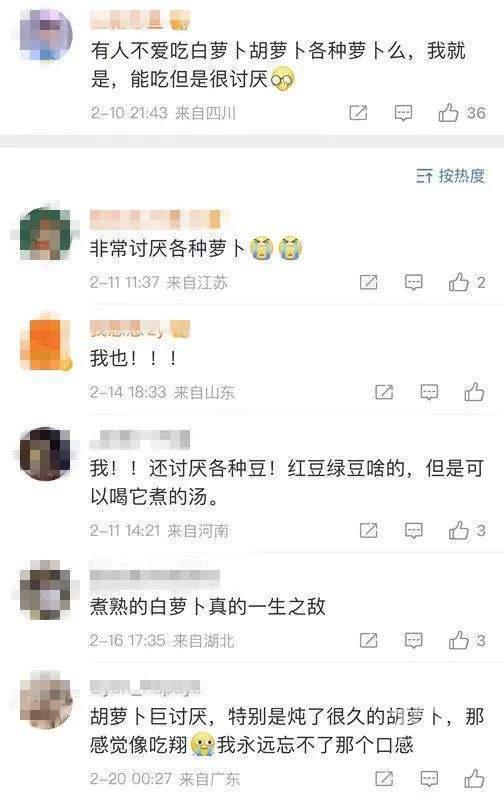
Task: Reply to the top comment from 四川
Action: (x=404, y=113)
